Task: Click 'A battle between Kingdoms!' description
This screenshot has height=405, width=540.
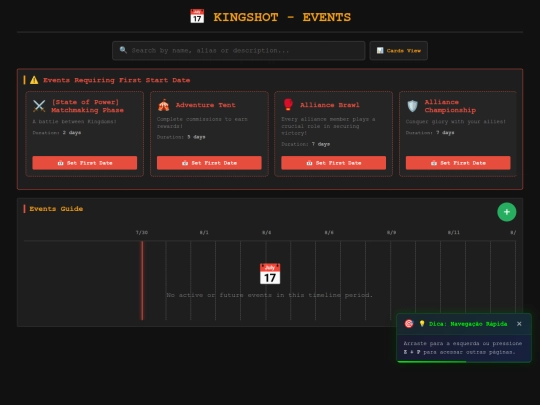Action: (x=75, y=122)
